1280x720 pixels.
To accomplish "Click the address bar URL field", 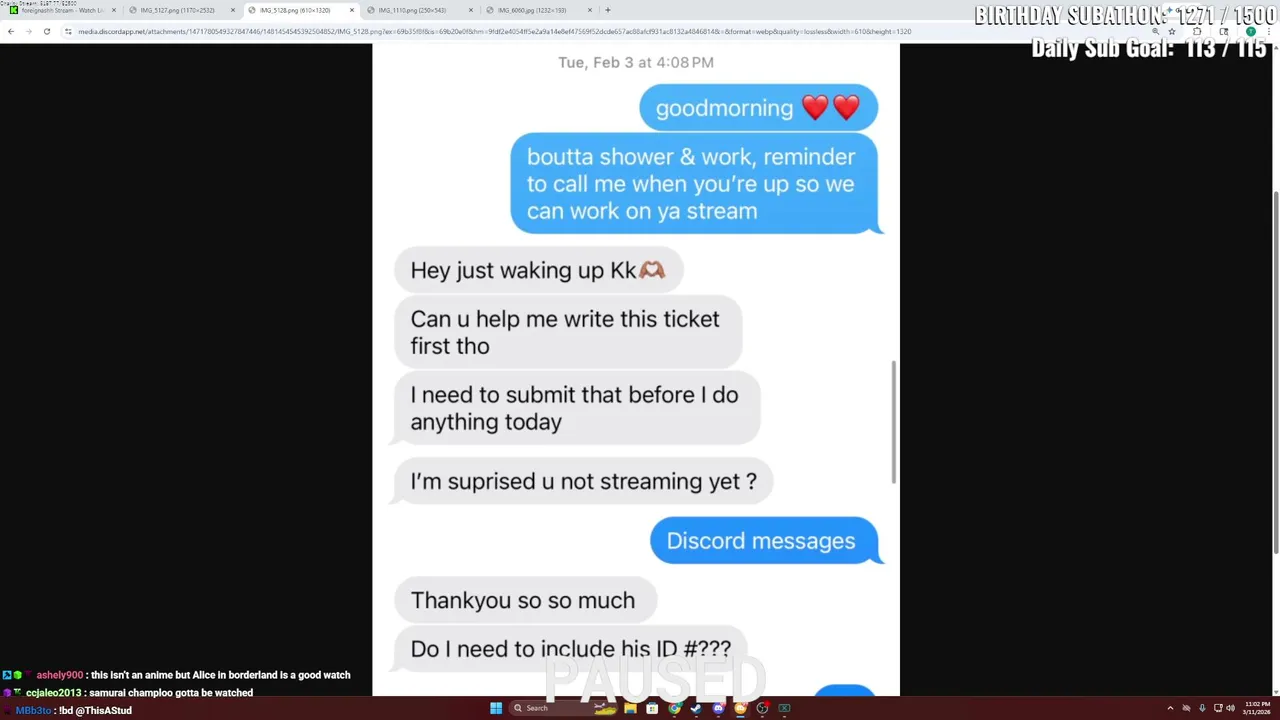I will [x=600, y=32].
